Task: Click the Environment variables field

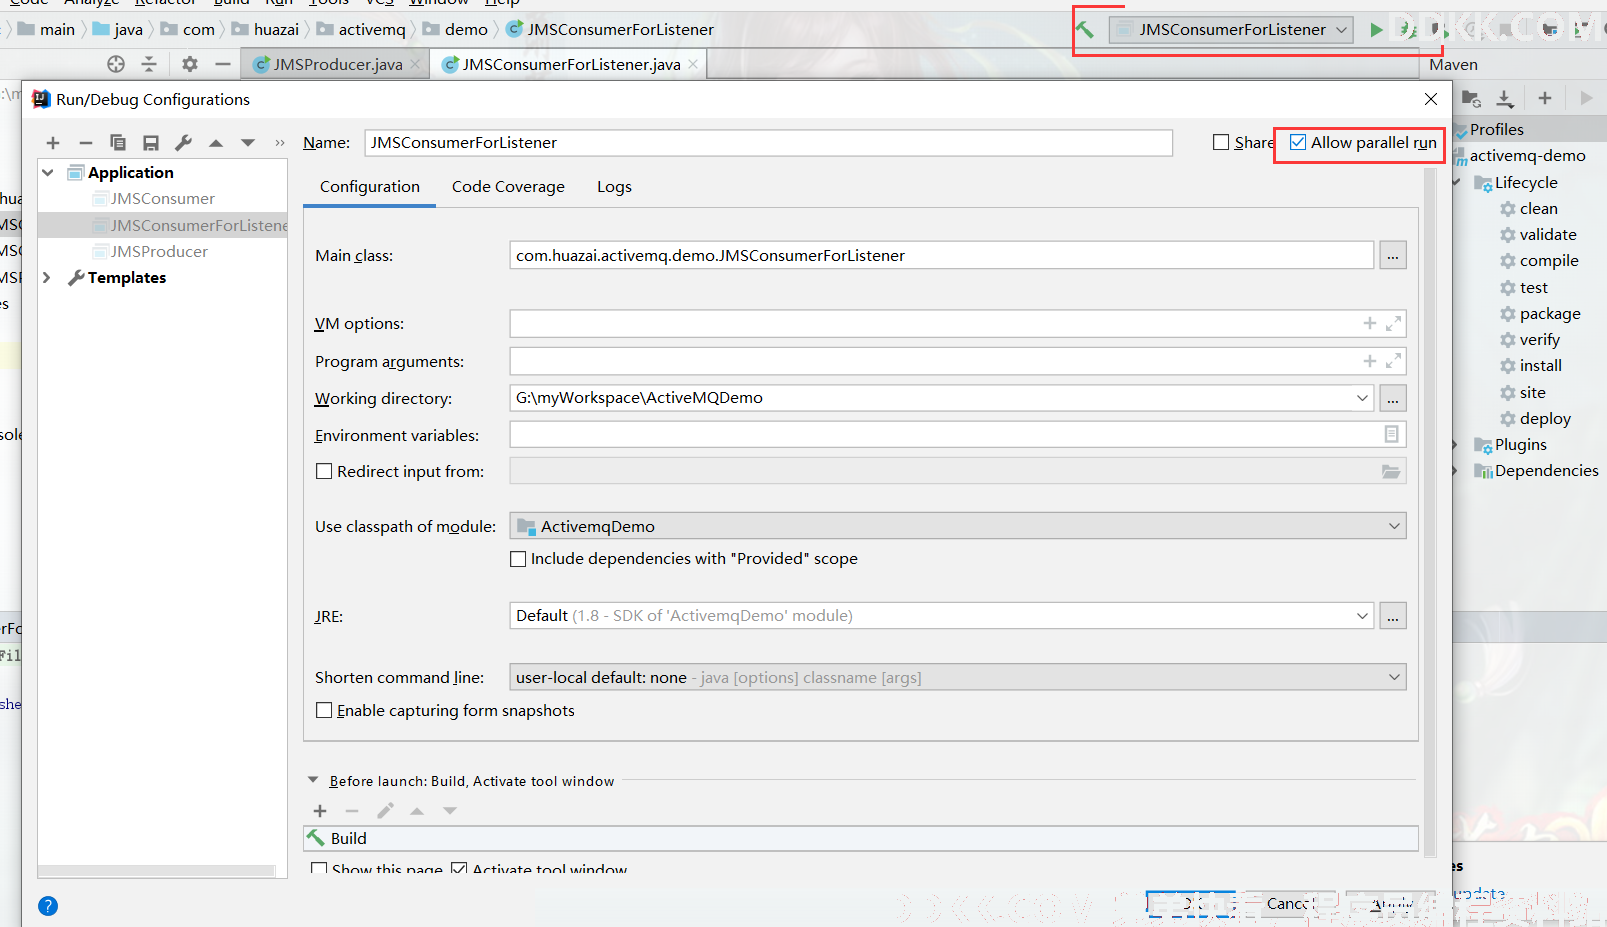Action: 958,435
